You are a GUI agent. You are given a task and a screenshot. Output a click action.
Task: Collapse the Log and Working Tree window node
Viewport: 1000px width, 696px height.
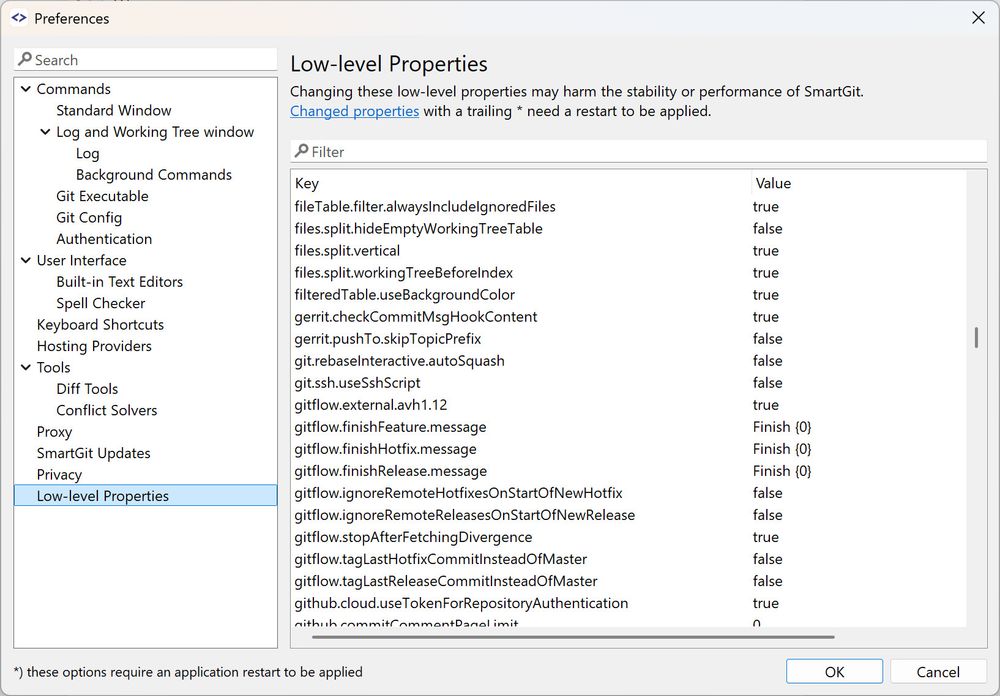tap(45, 131)
